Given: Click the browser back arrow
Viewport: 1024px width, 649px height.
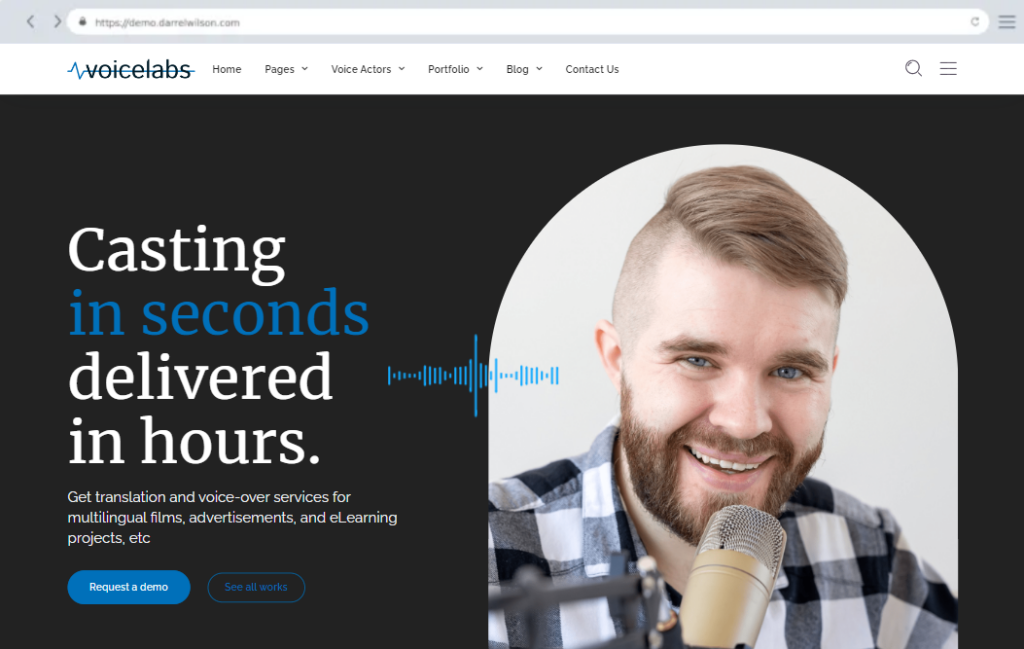Looking at the screenshot, I should 31,22.
